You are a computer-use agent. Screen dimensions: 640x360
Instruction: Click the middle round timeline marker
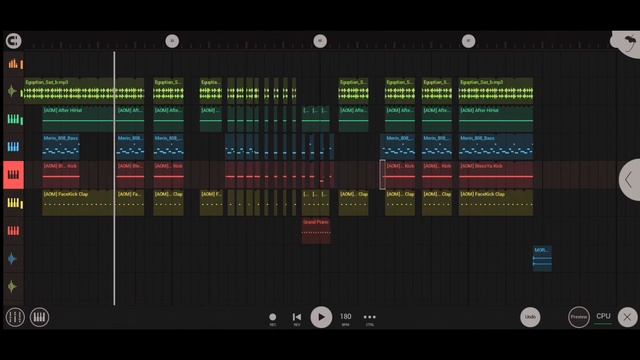320,41
